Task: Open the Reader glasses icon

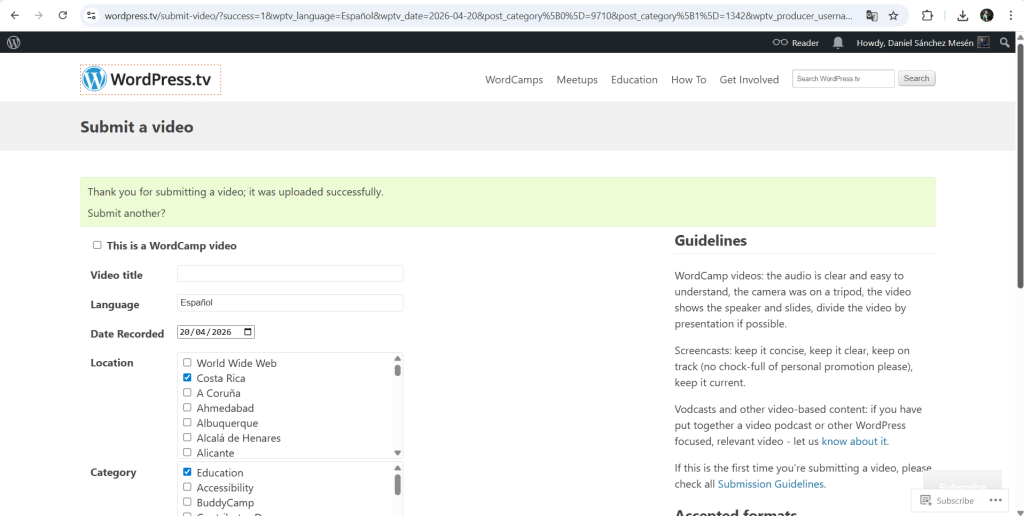Action: (x=780, y=43)
